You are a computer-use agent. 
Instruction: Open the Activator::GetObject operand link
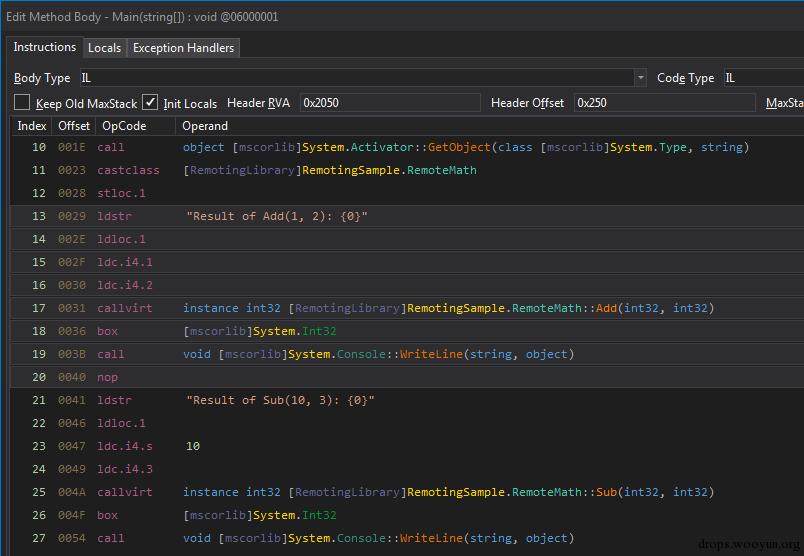pyautogui.click(x=459, y=147)
